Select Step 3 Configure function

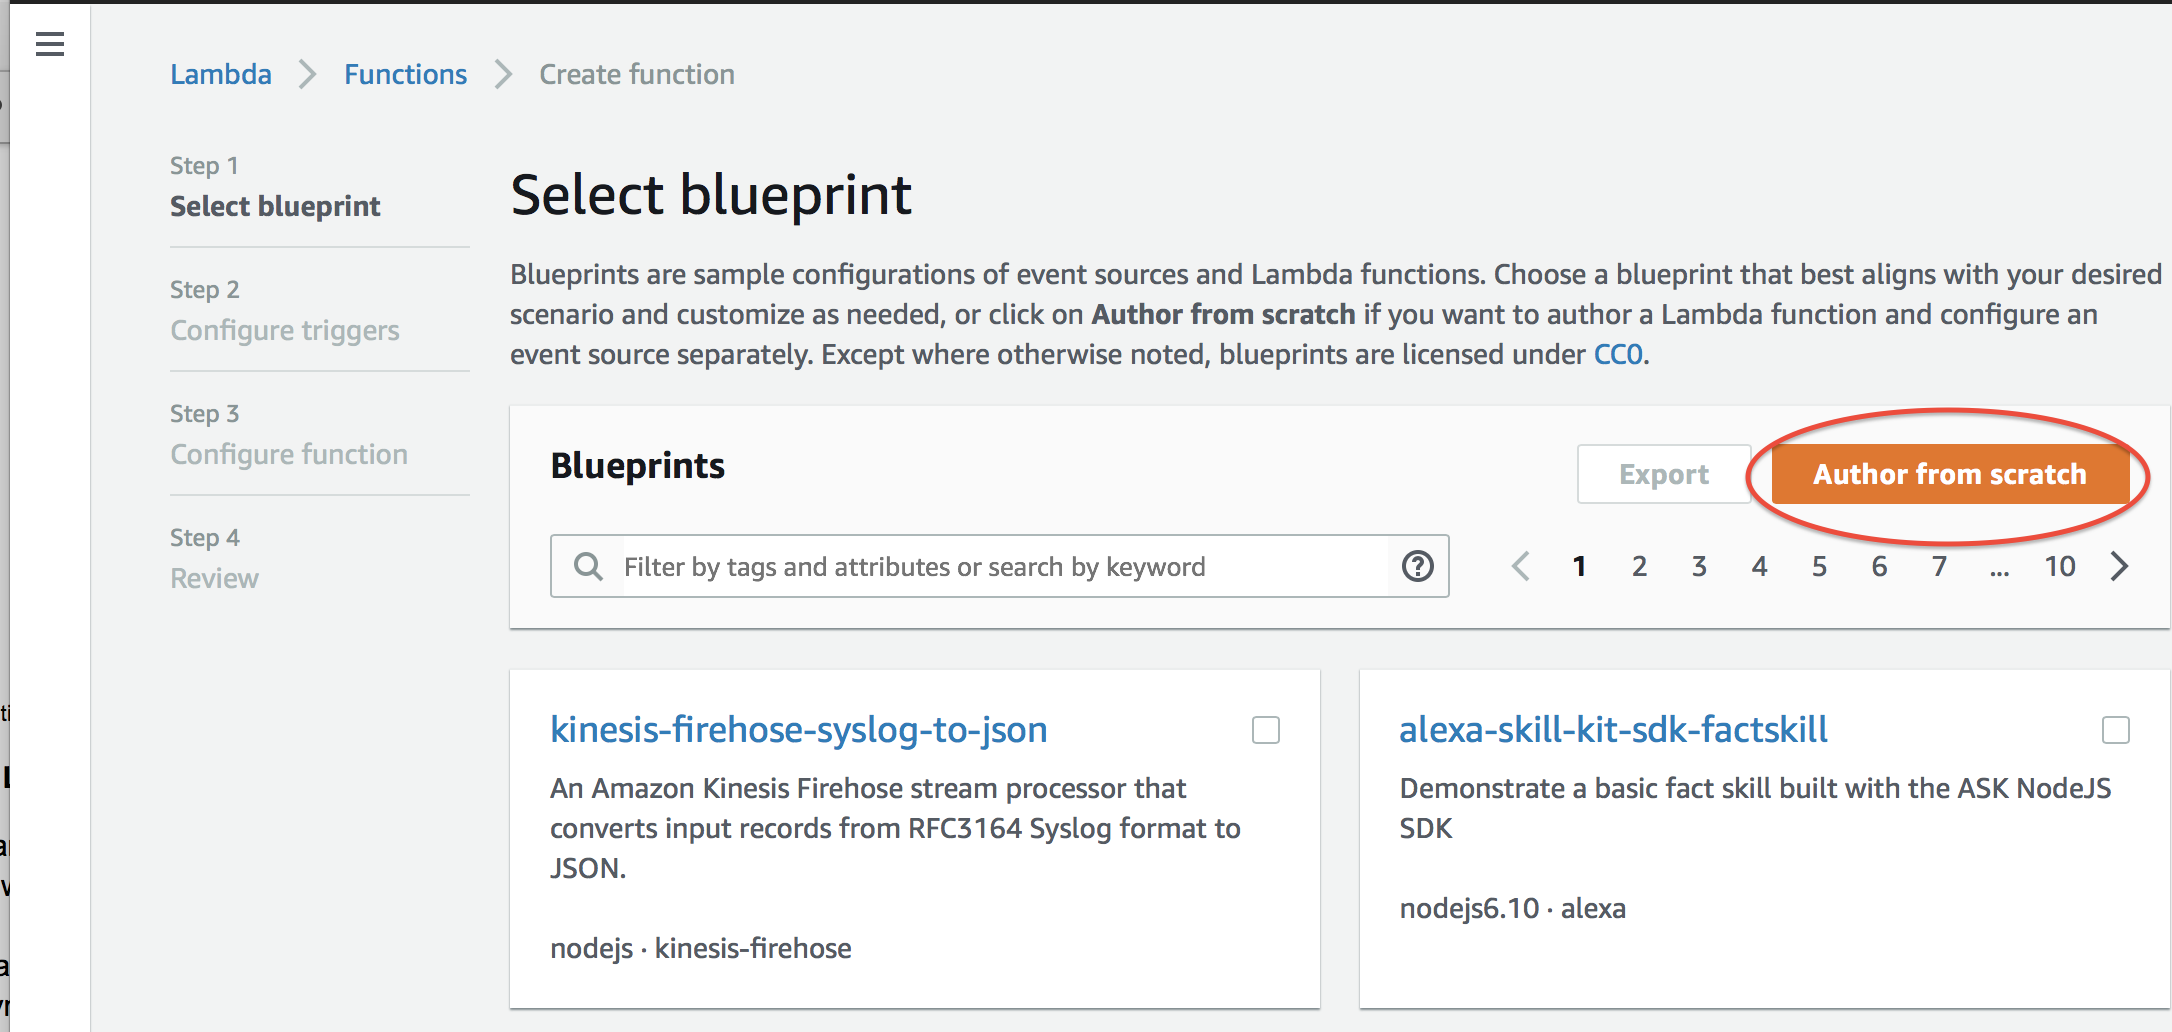[x=288, y=454]
